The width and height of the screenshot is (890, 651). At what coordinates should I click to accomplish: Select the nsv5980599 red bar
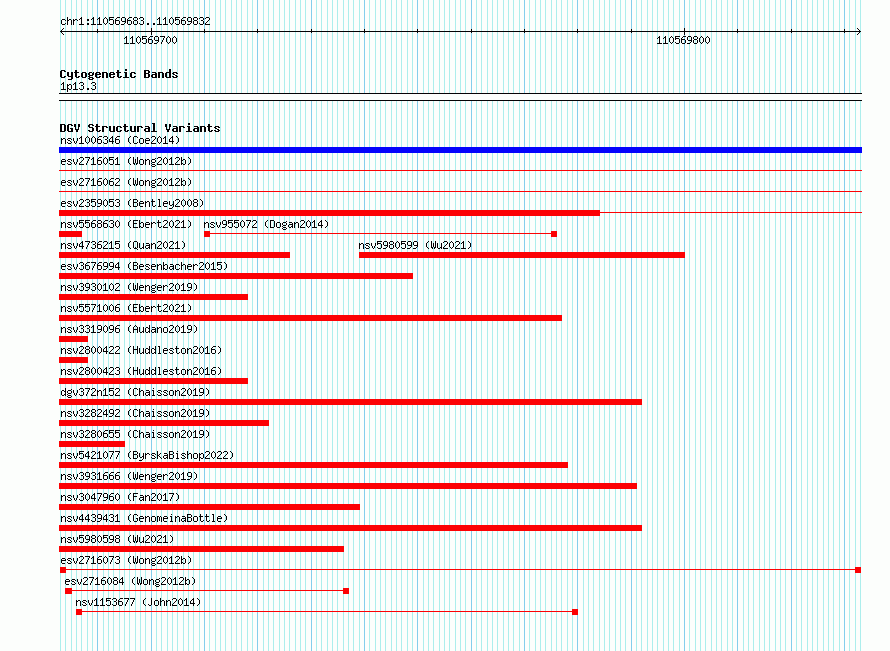click(x=522, y=255)
